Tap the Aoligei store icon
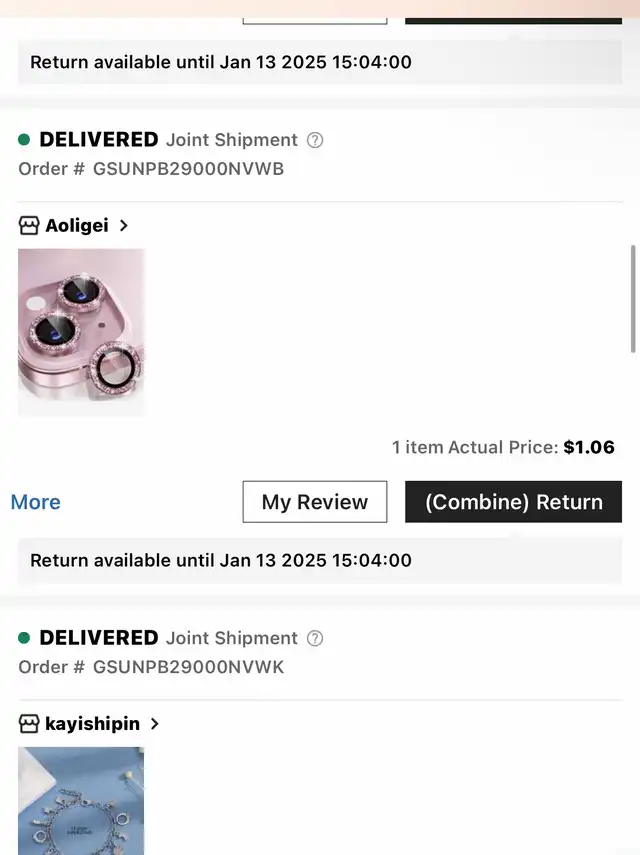Image resolution: width=640 pixels, height=855 pixels. [x=29, y=225]
